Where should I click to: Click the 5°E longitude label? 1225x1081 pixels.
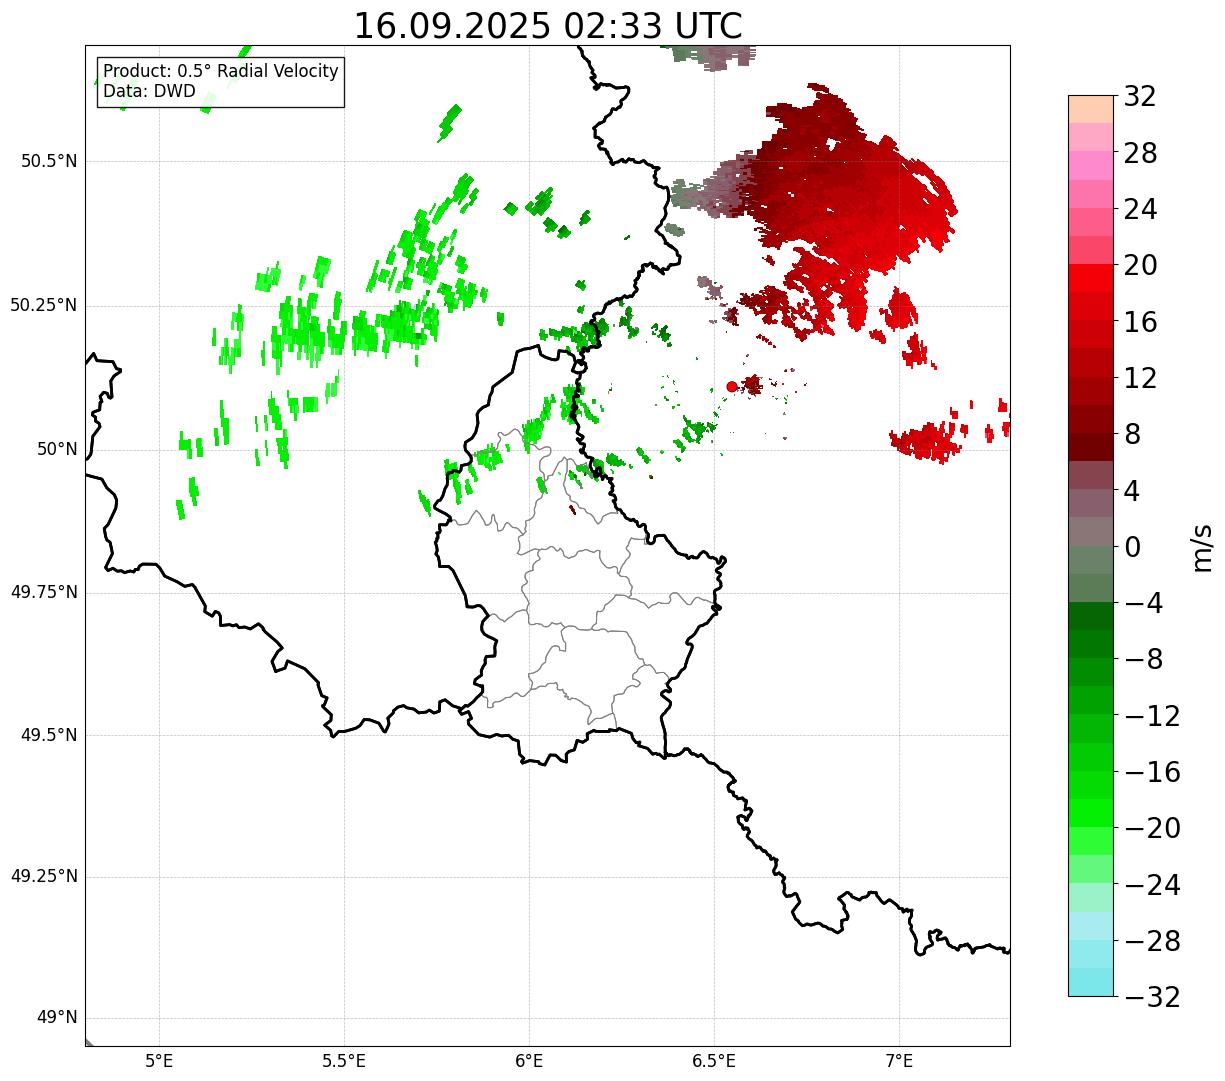(159, 1061)
